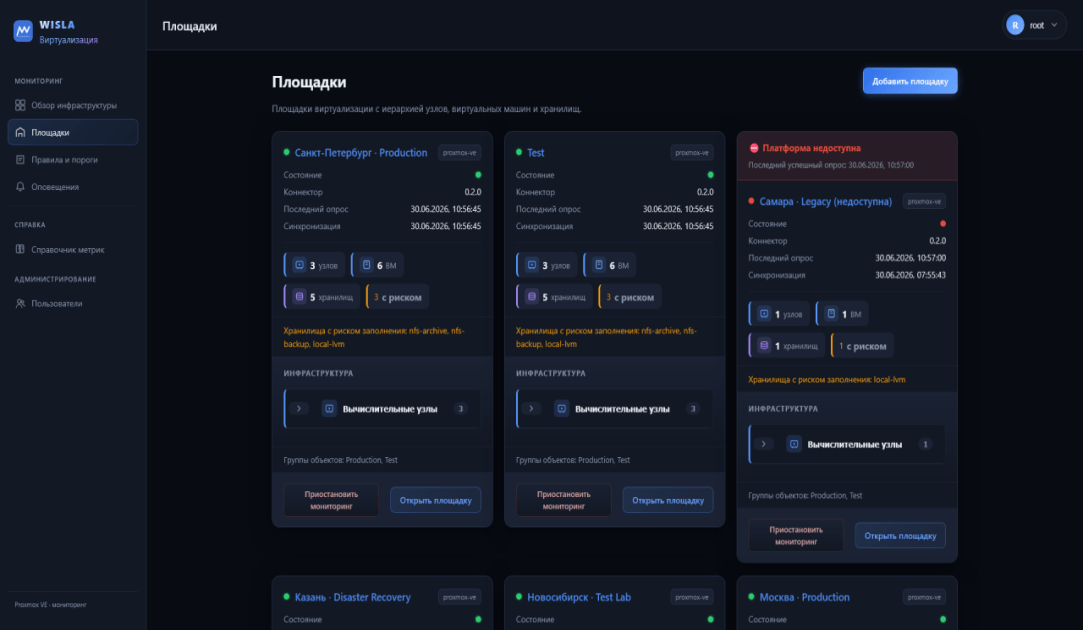Click the Добавить площадку button

tap(910, 81)
